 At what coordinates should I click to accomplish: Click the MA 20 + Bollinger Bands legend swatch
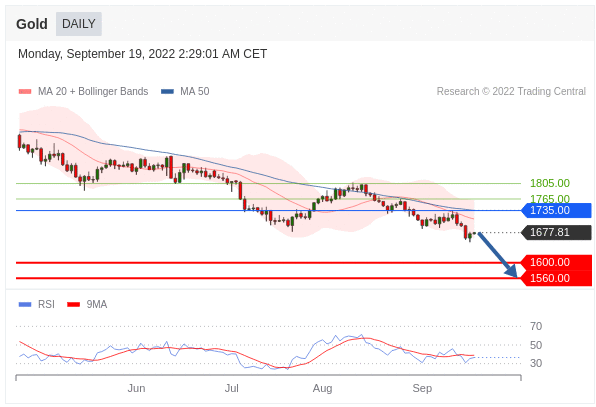click(25, 92)
